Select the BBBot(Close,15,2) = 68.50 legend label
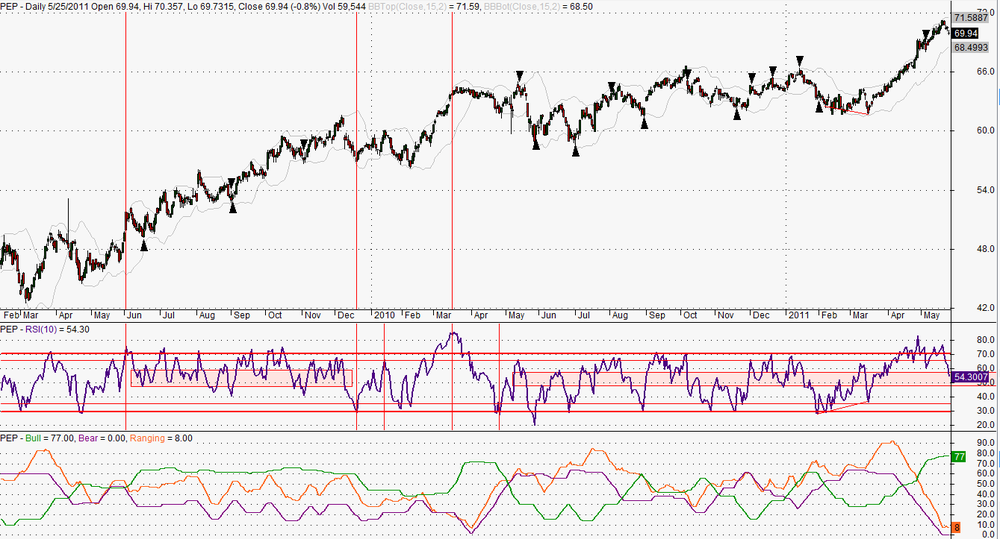This screenshot has height=539, width=1000. tap(538, 6)
